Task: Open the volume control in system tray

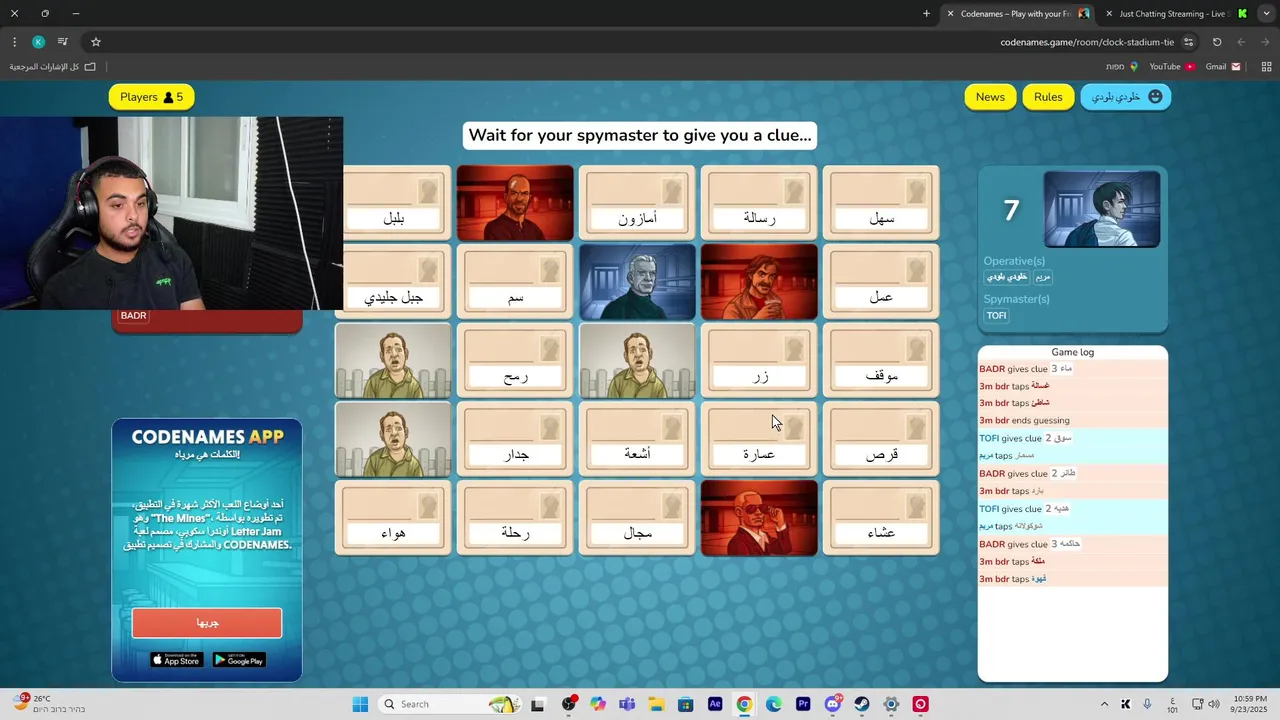Action: pos(1214,704)
